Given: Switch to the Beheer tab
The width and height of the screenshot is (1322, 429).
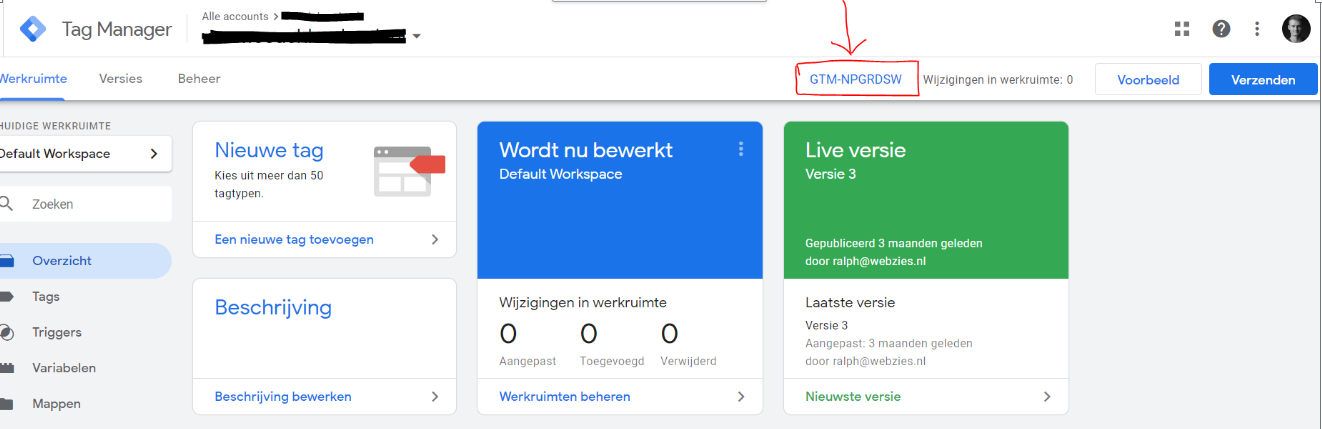Looking at the screenshot, I should pyautogui.click(x=199, y=79).
